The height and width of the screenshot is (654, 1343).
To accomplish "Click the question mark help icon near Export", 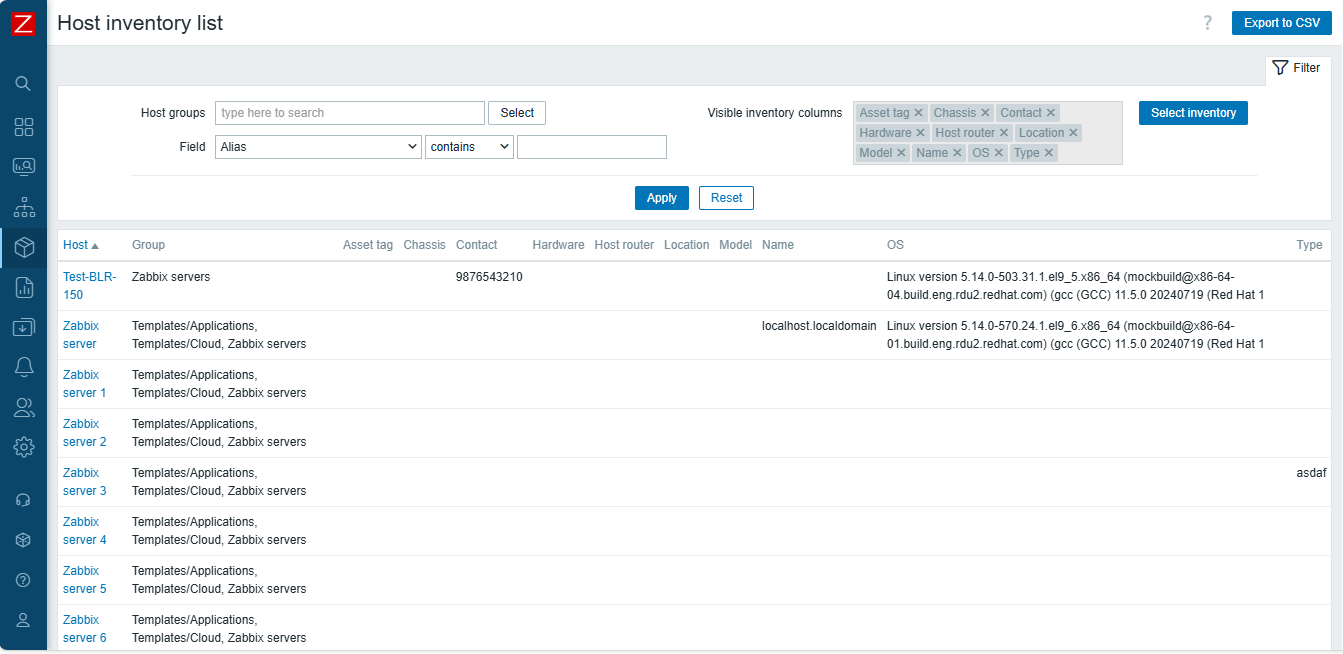I will (x=1208, y=23).
